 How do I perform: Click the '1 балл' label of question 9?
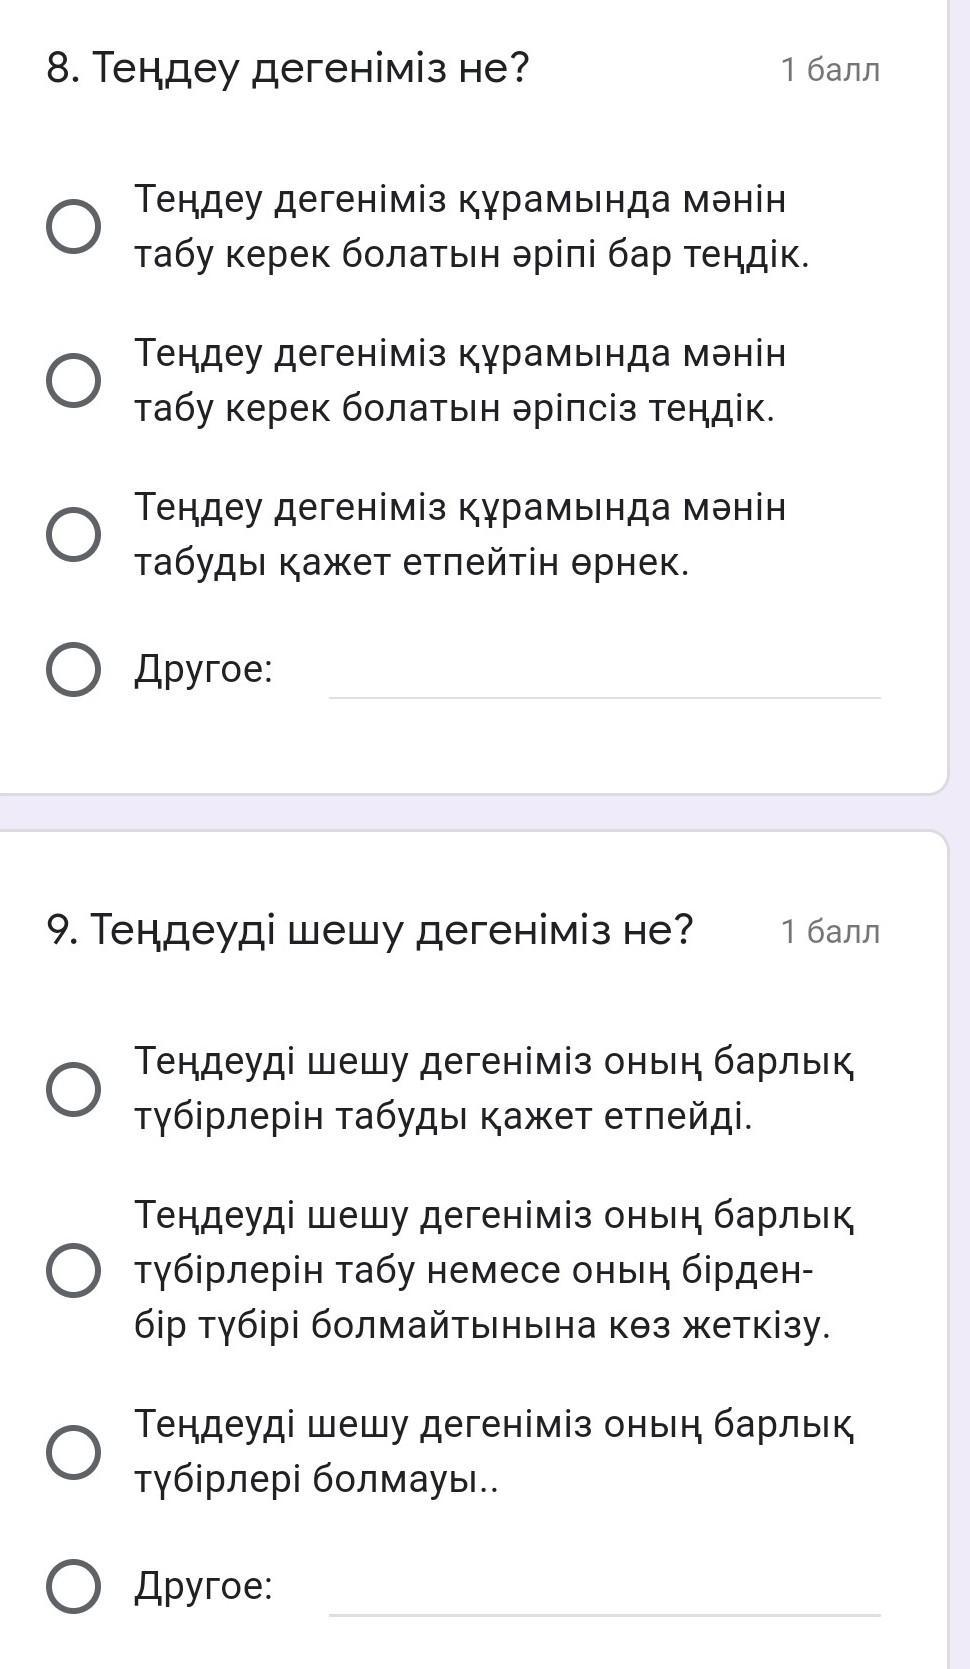(x=830, y=932)
